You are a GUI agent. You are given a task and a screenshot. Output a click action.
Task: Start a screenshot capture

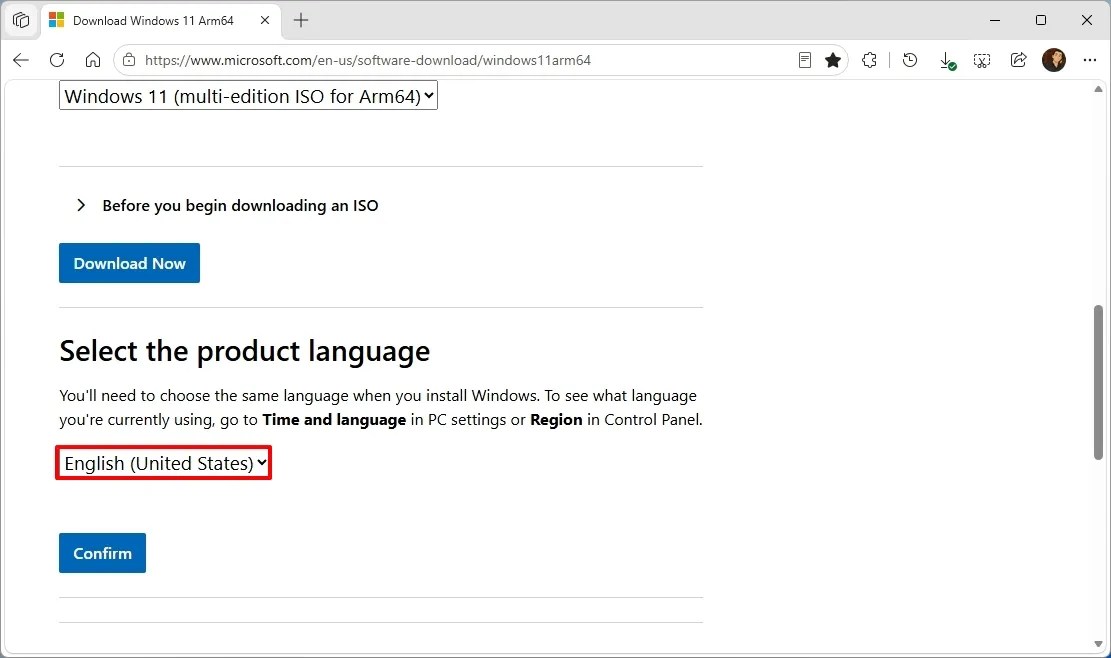pyautogui.click(x=982, y=61)
